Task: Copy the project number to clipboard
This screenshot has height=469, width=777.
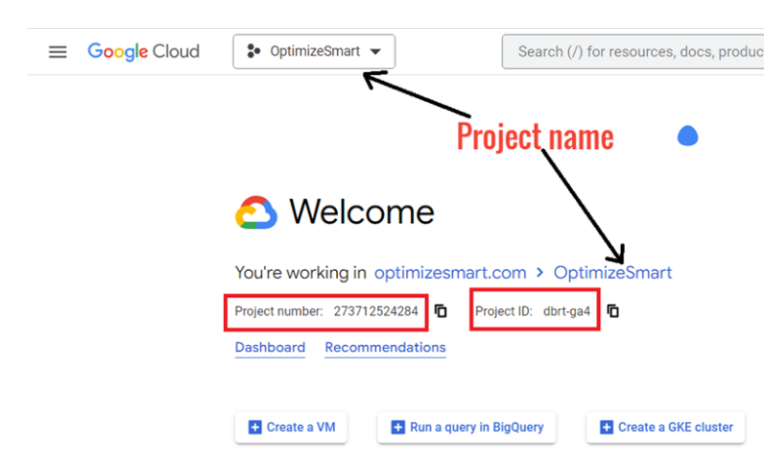Action: pos(441,311)
